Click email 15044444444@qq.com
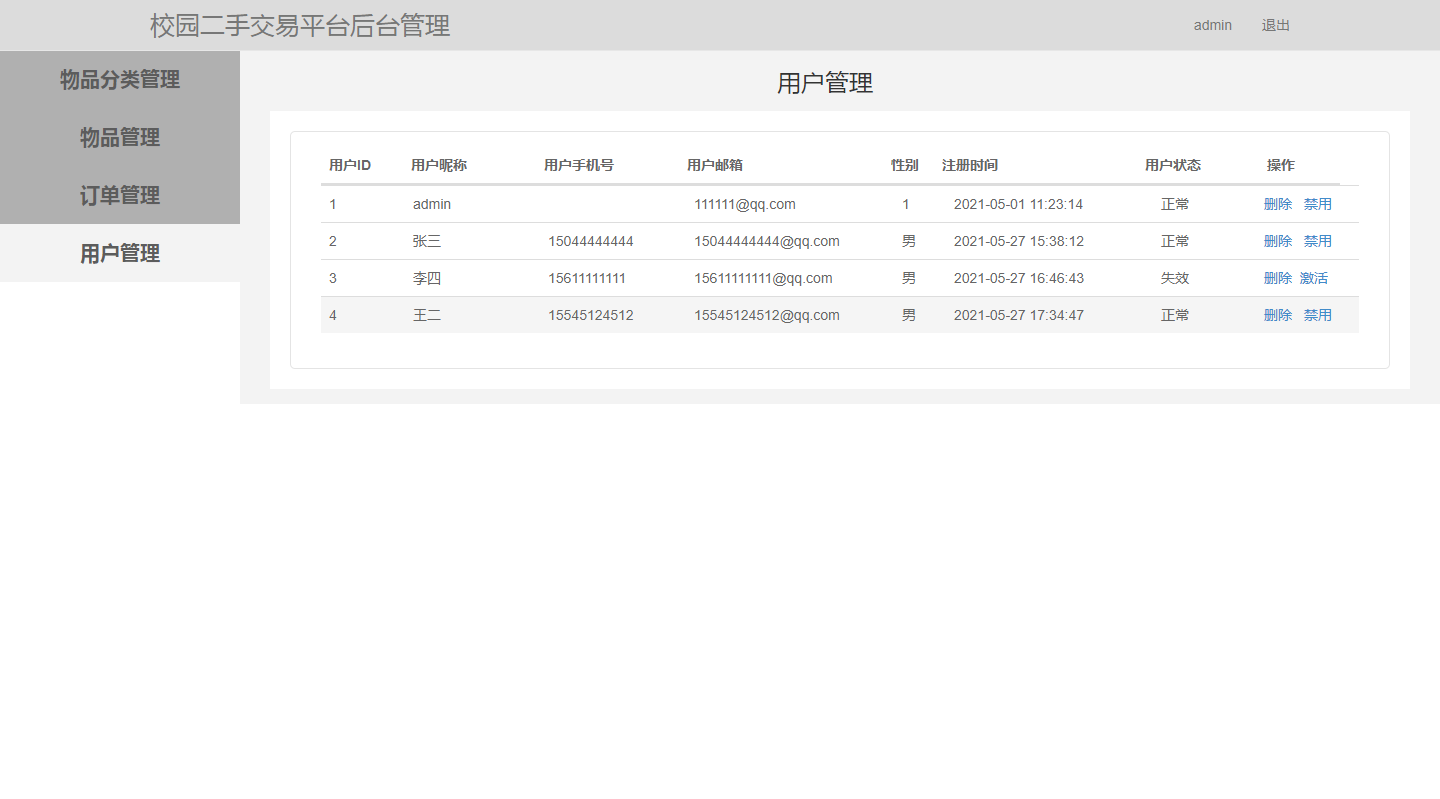 point(767,241)
